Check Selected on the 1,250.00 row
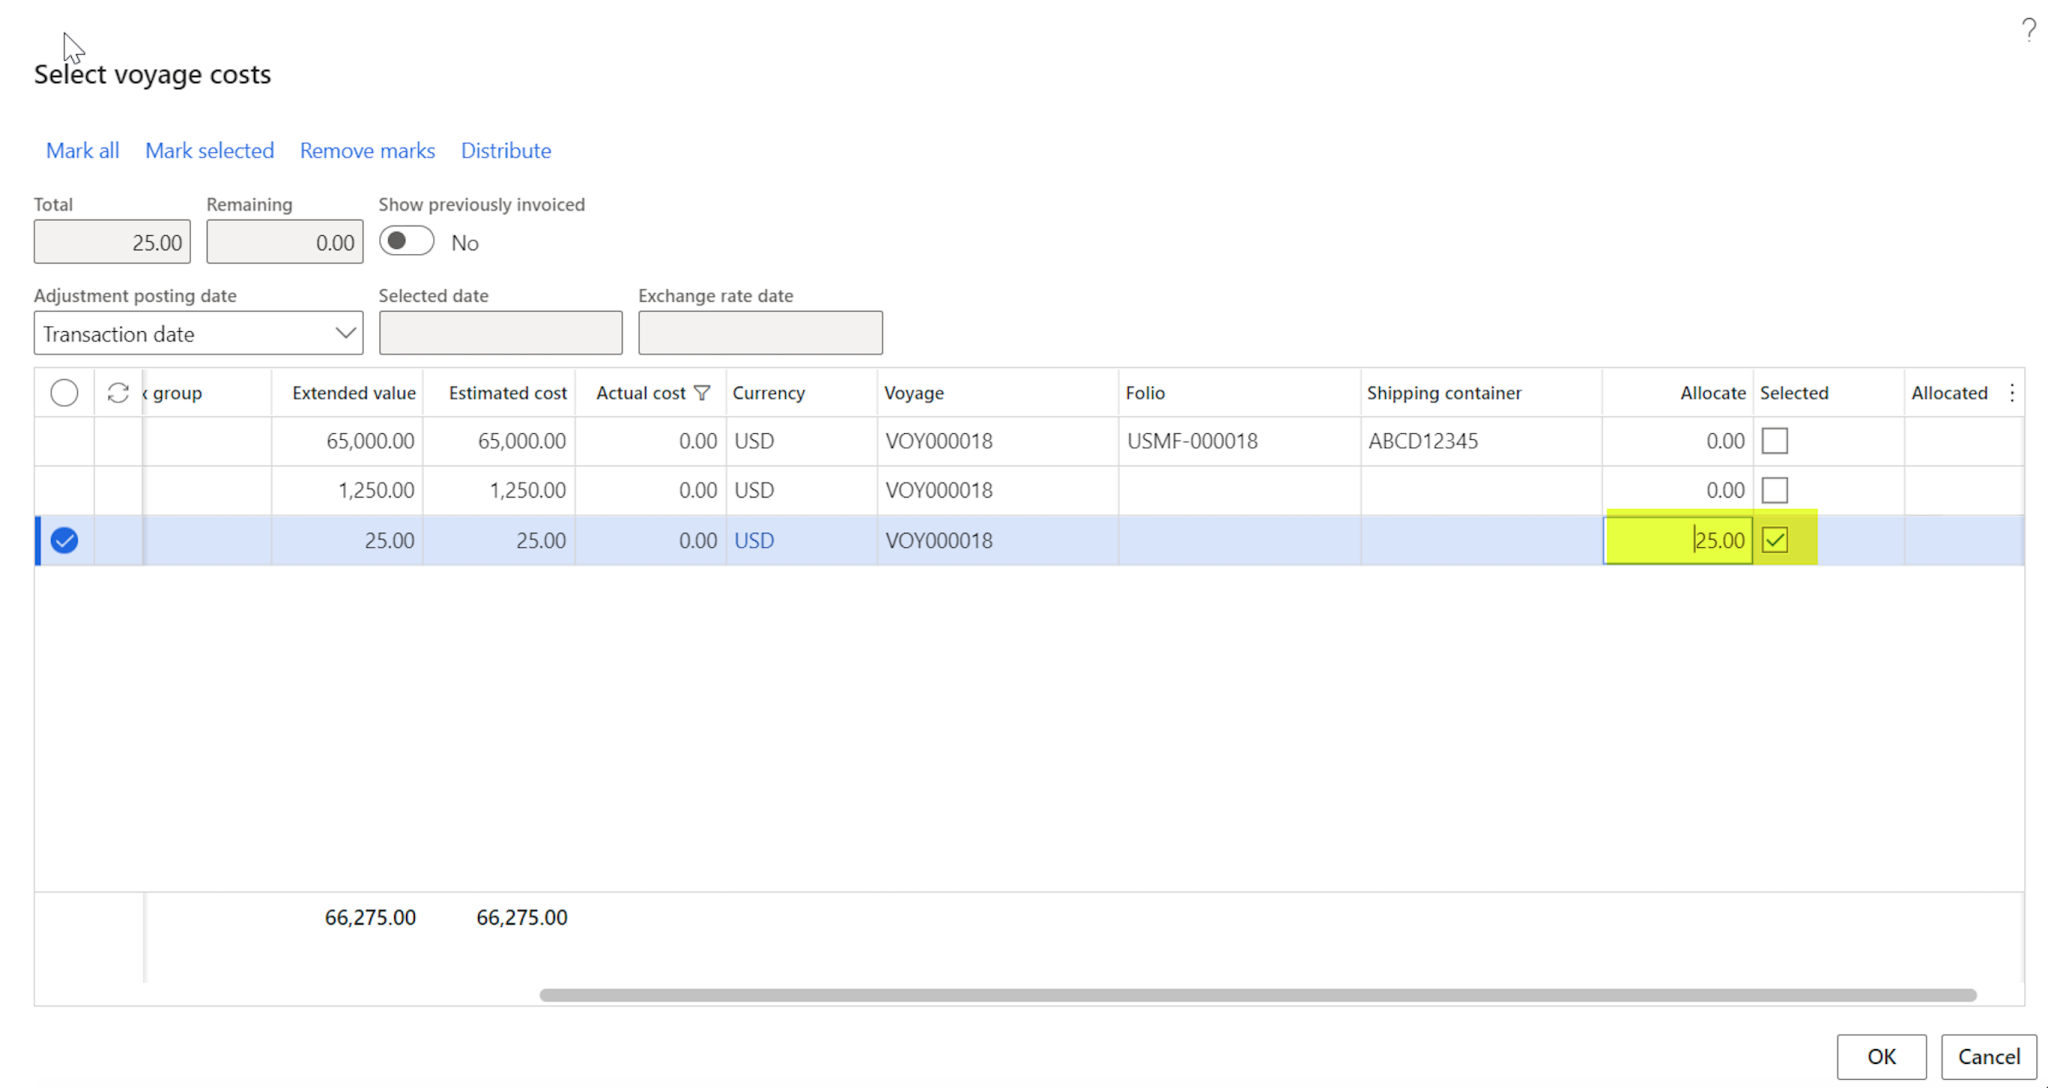 [1775, 490]
